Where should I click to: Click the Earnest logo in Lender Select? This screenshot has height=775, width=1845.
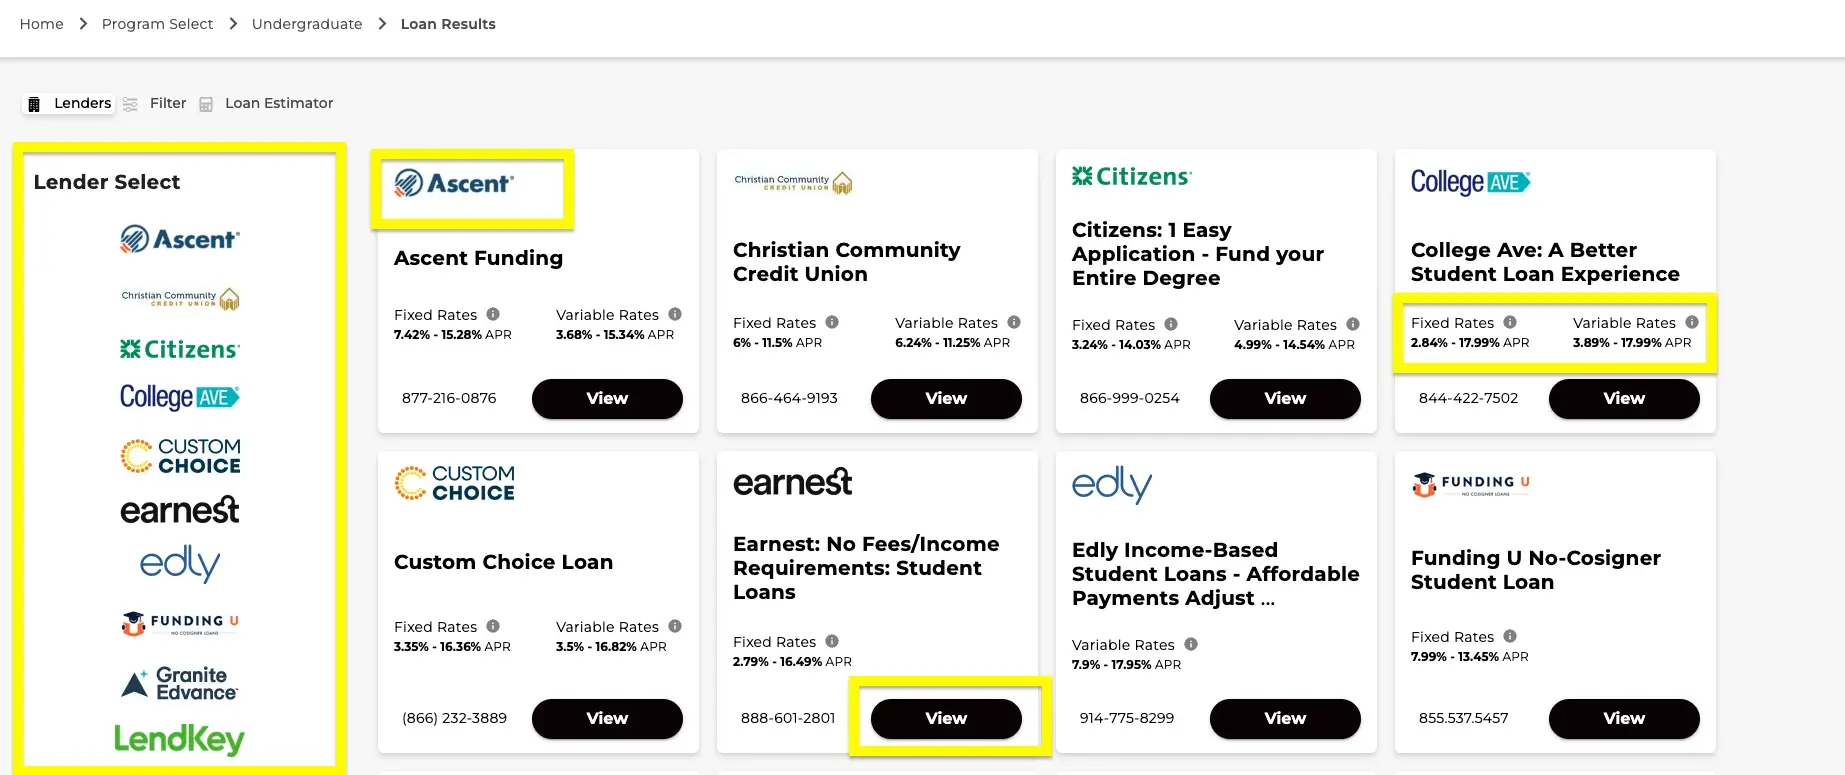pyautogui.click(x=179, y=510)
